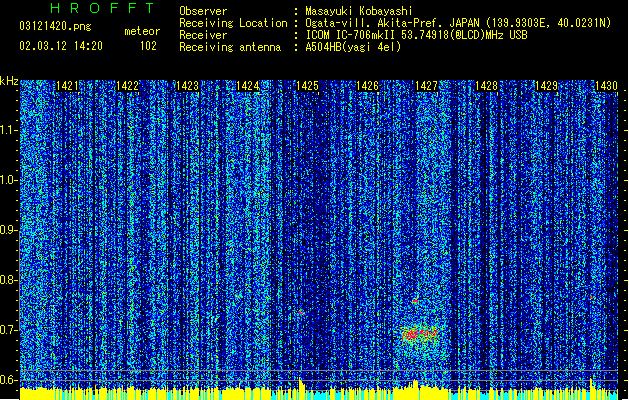Screen dimensions: 629x400
Task: Click the Ogata-vill. Akita-Pref. JAPAN location text
Action: (x=458, y=23)
